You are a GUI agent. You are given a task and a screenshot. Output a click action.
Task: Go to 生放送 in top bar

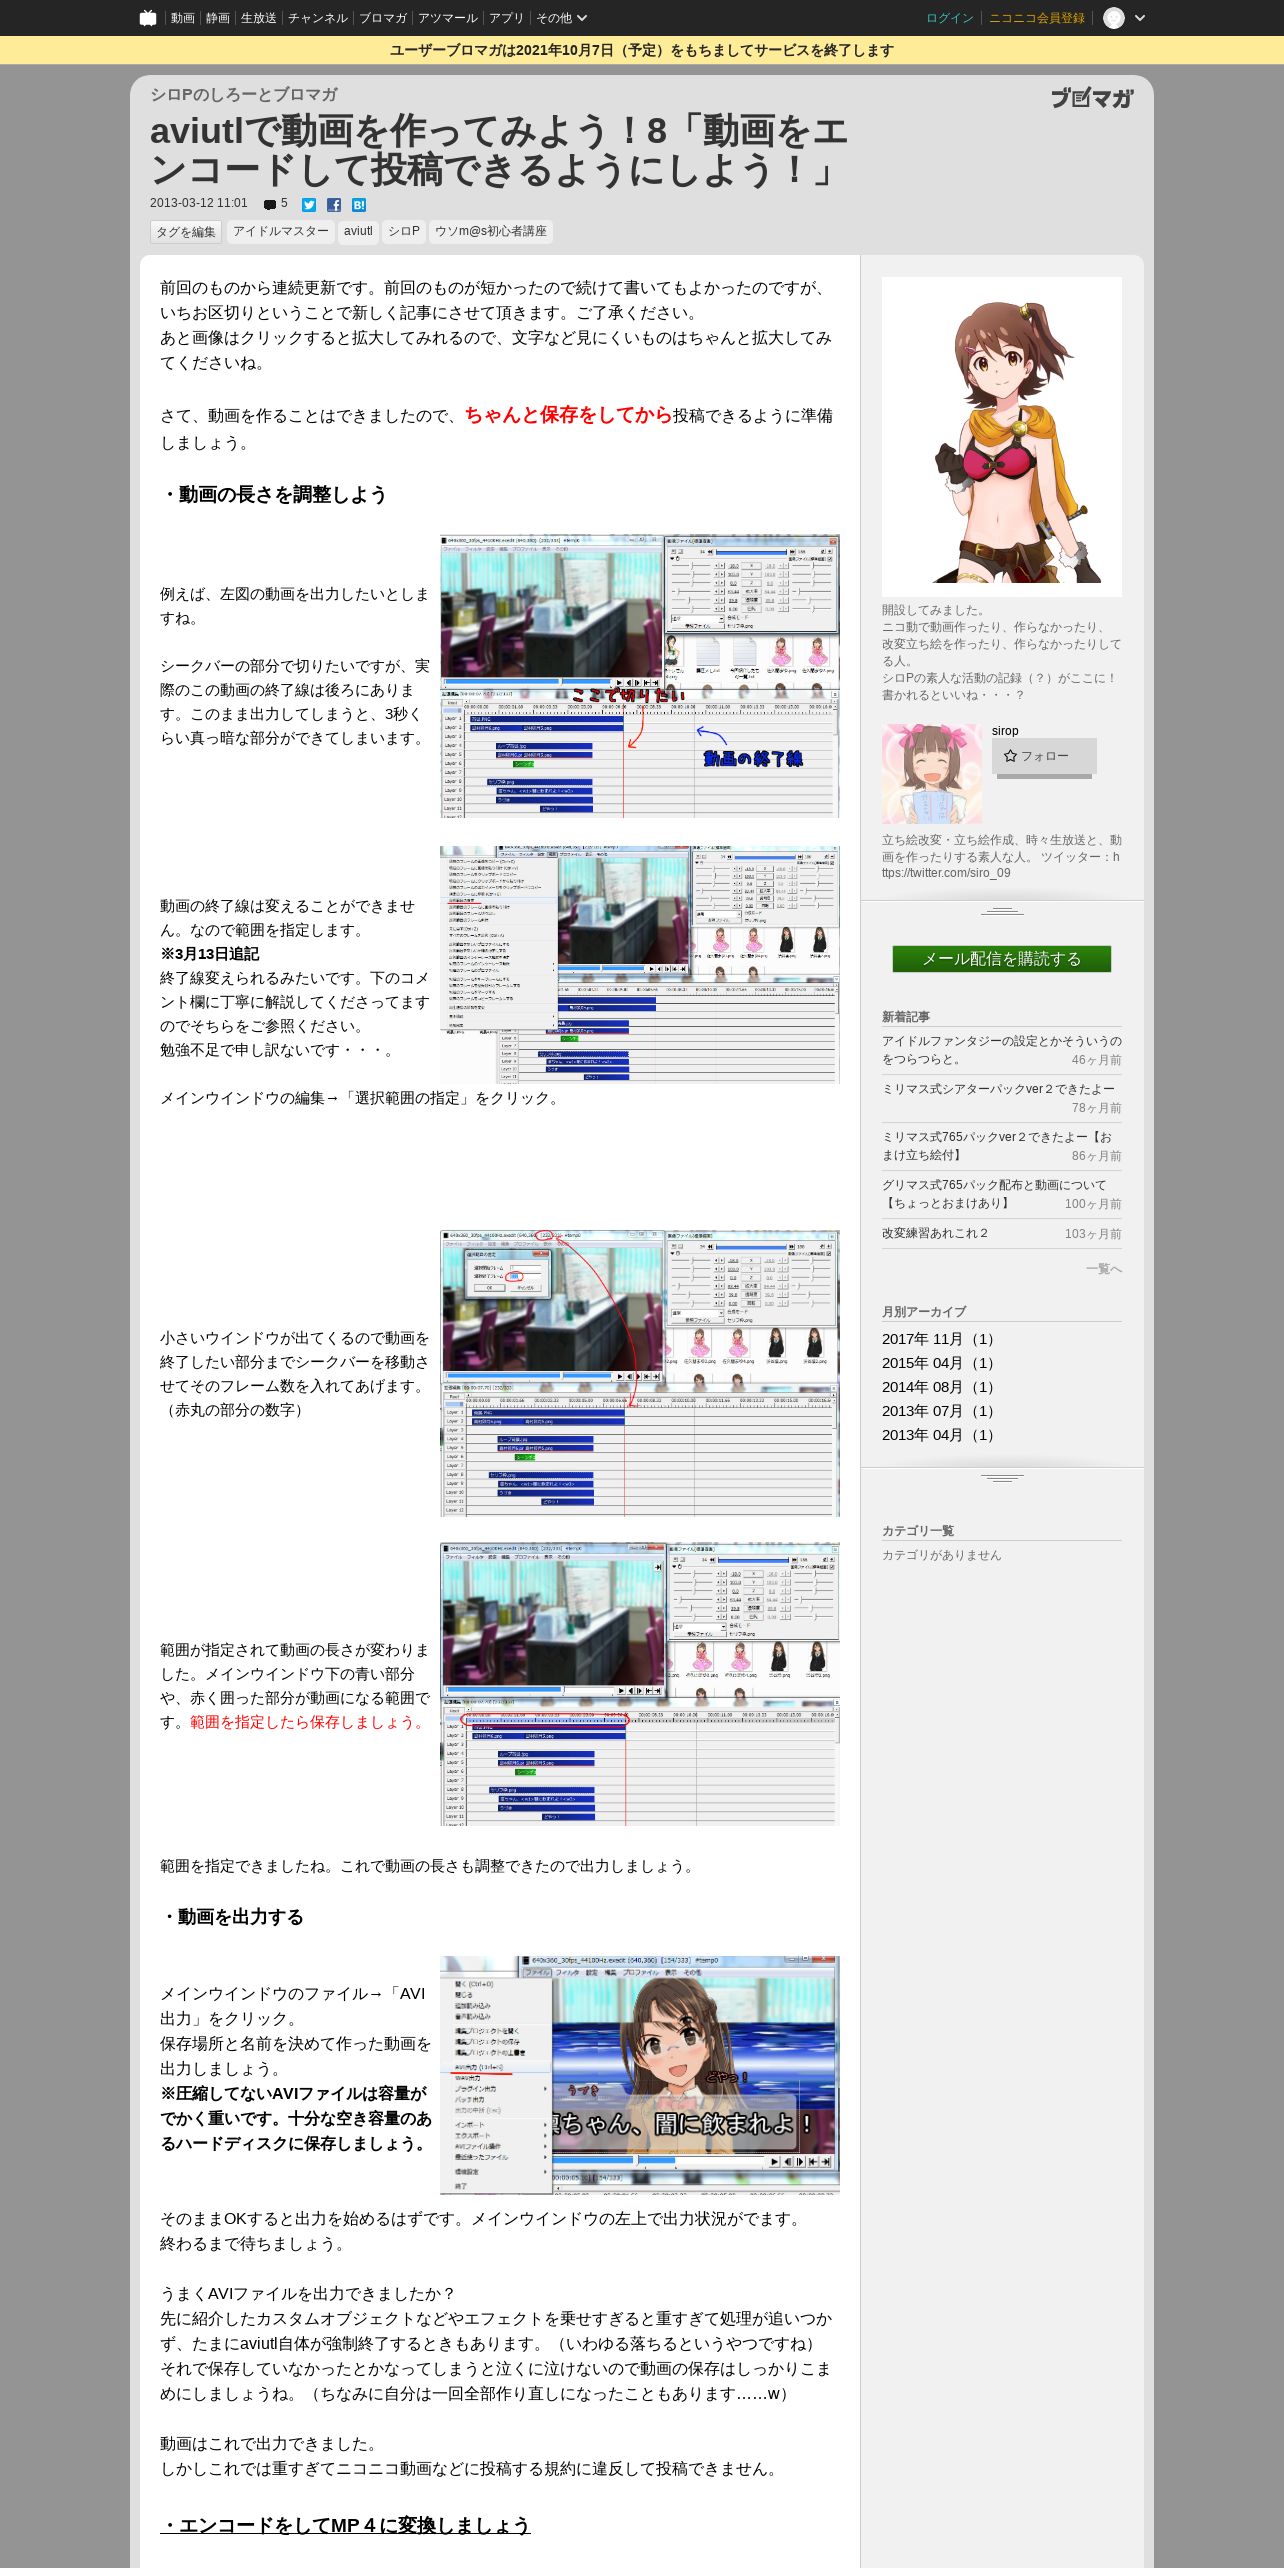258,18
